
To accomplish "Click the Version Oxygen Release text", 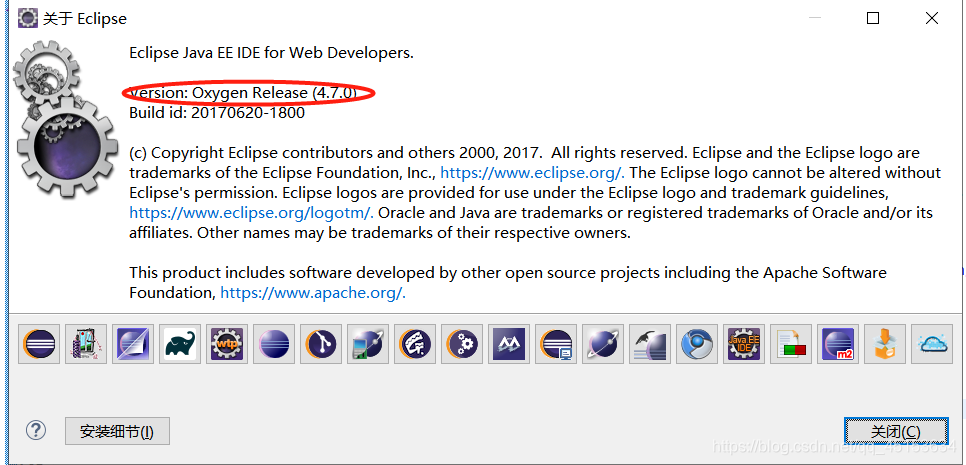I will (243, 92).
